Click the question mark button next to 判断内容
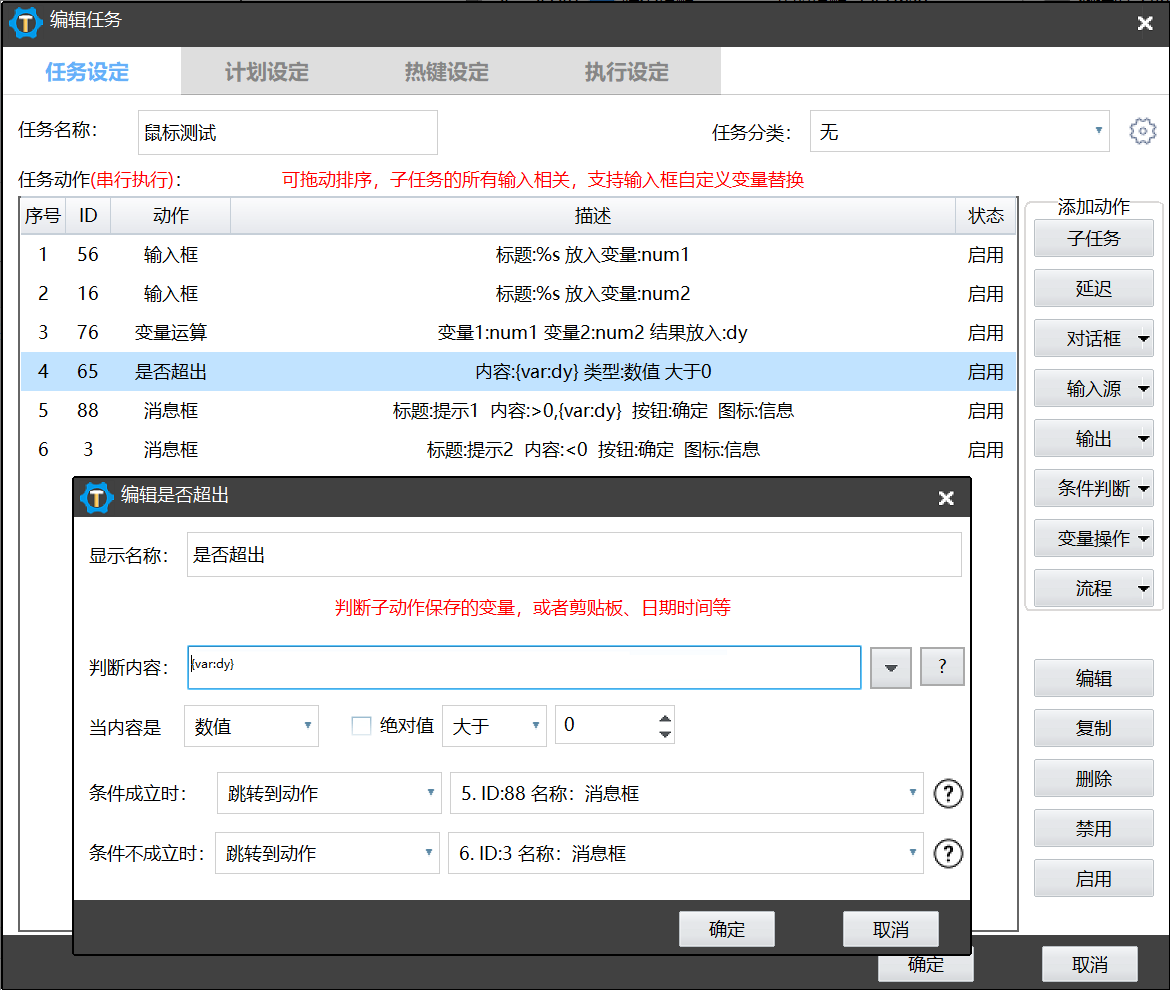1170x990 pixels. coord(942,667)
